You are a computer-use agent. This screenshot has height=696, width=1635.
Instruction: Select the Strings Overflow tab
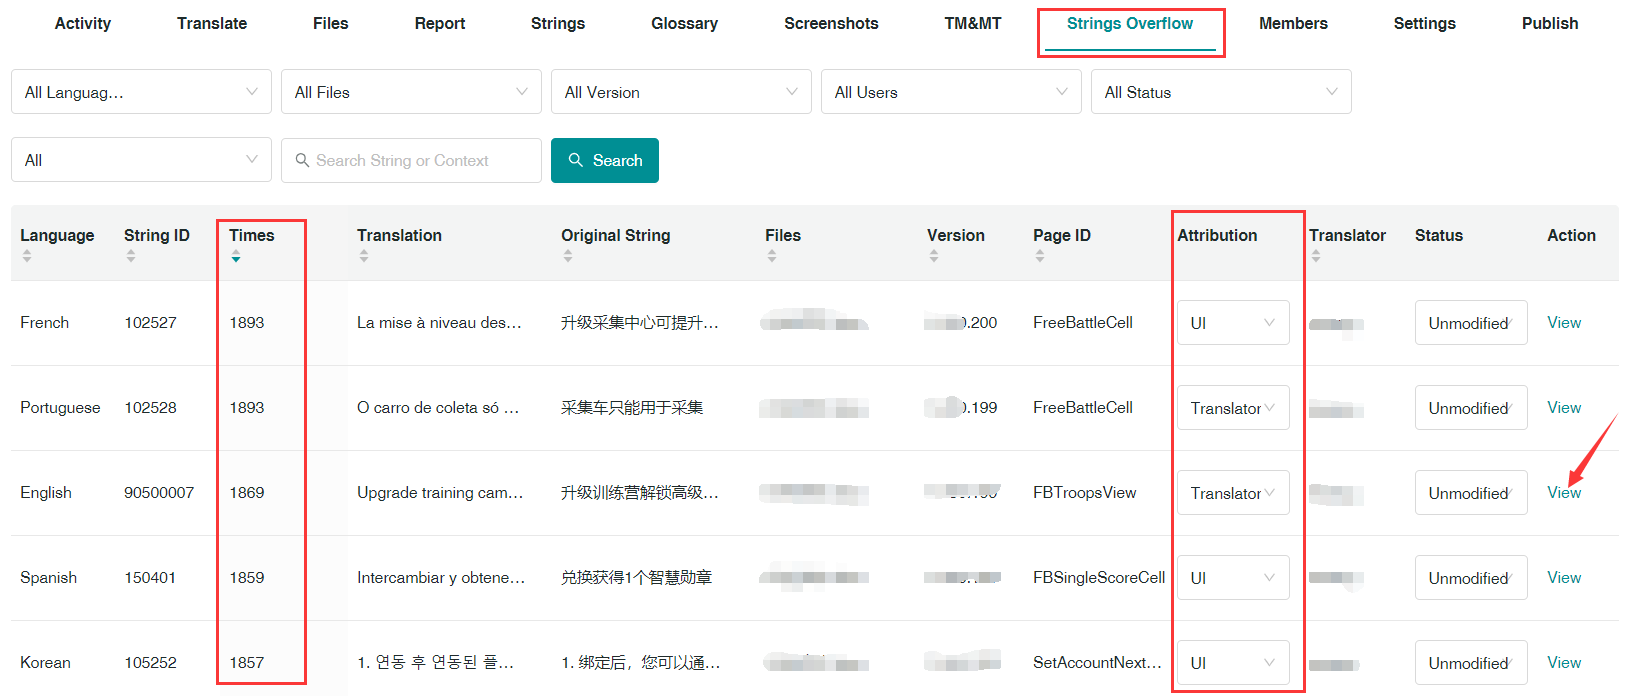(1130, 23)
